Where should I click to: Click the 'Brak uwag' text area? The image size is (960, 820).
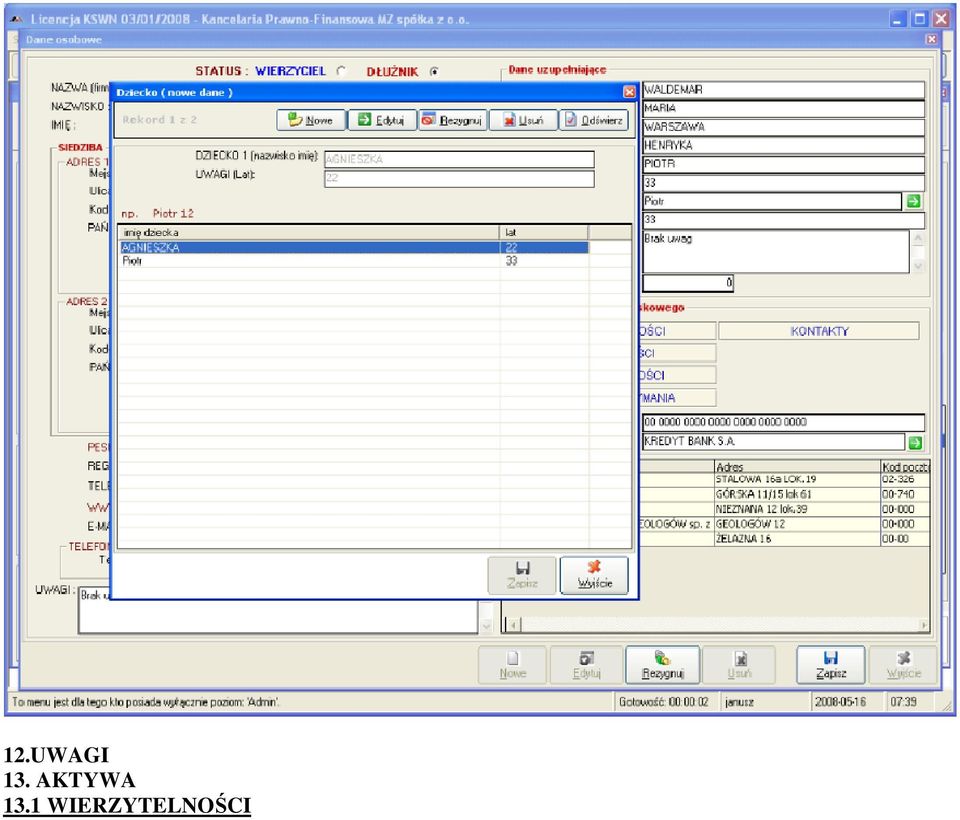776,252
